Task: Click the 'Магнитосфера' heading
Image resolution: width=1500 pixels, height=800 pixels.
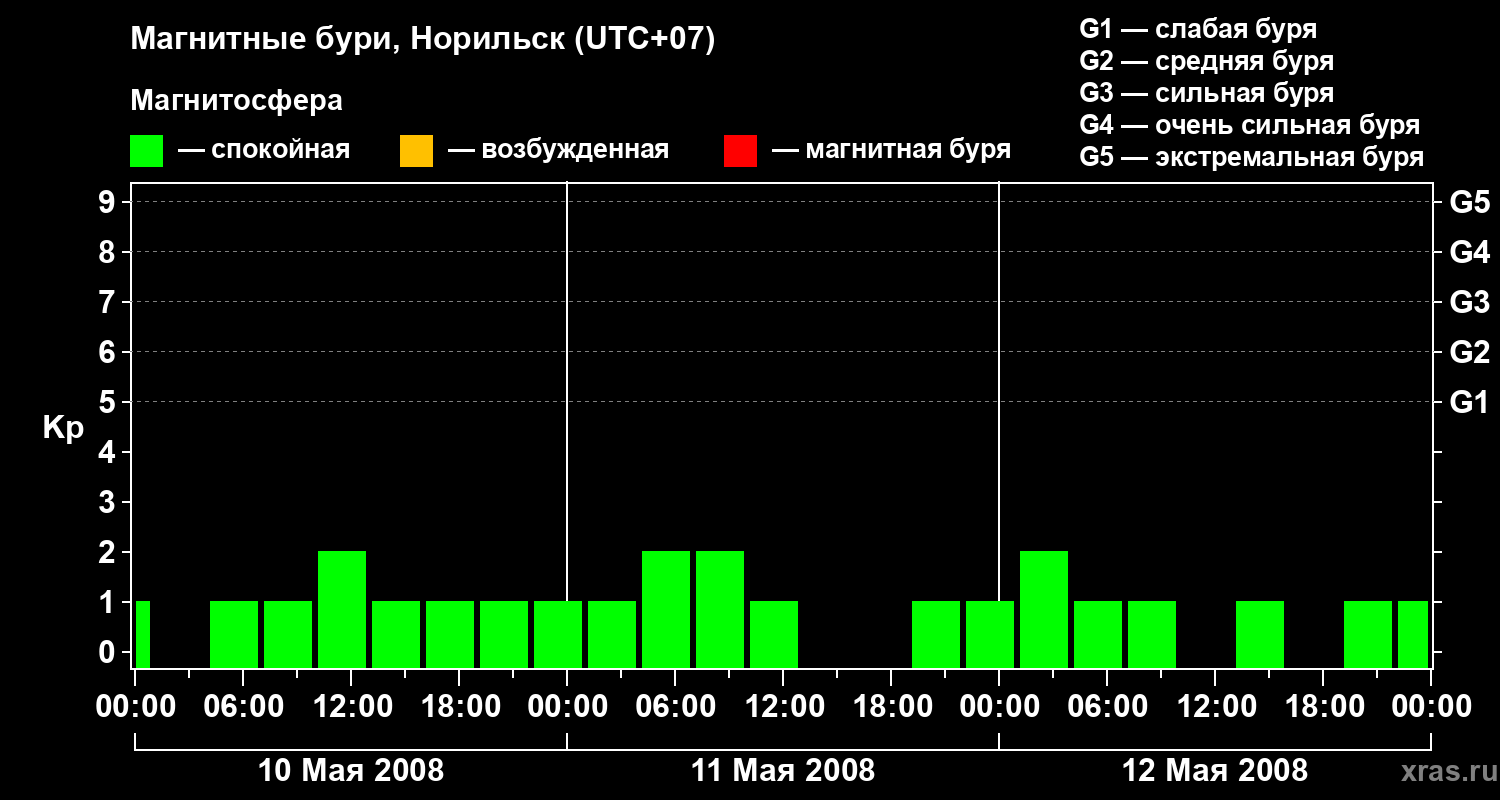Action: coord(237,101)
